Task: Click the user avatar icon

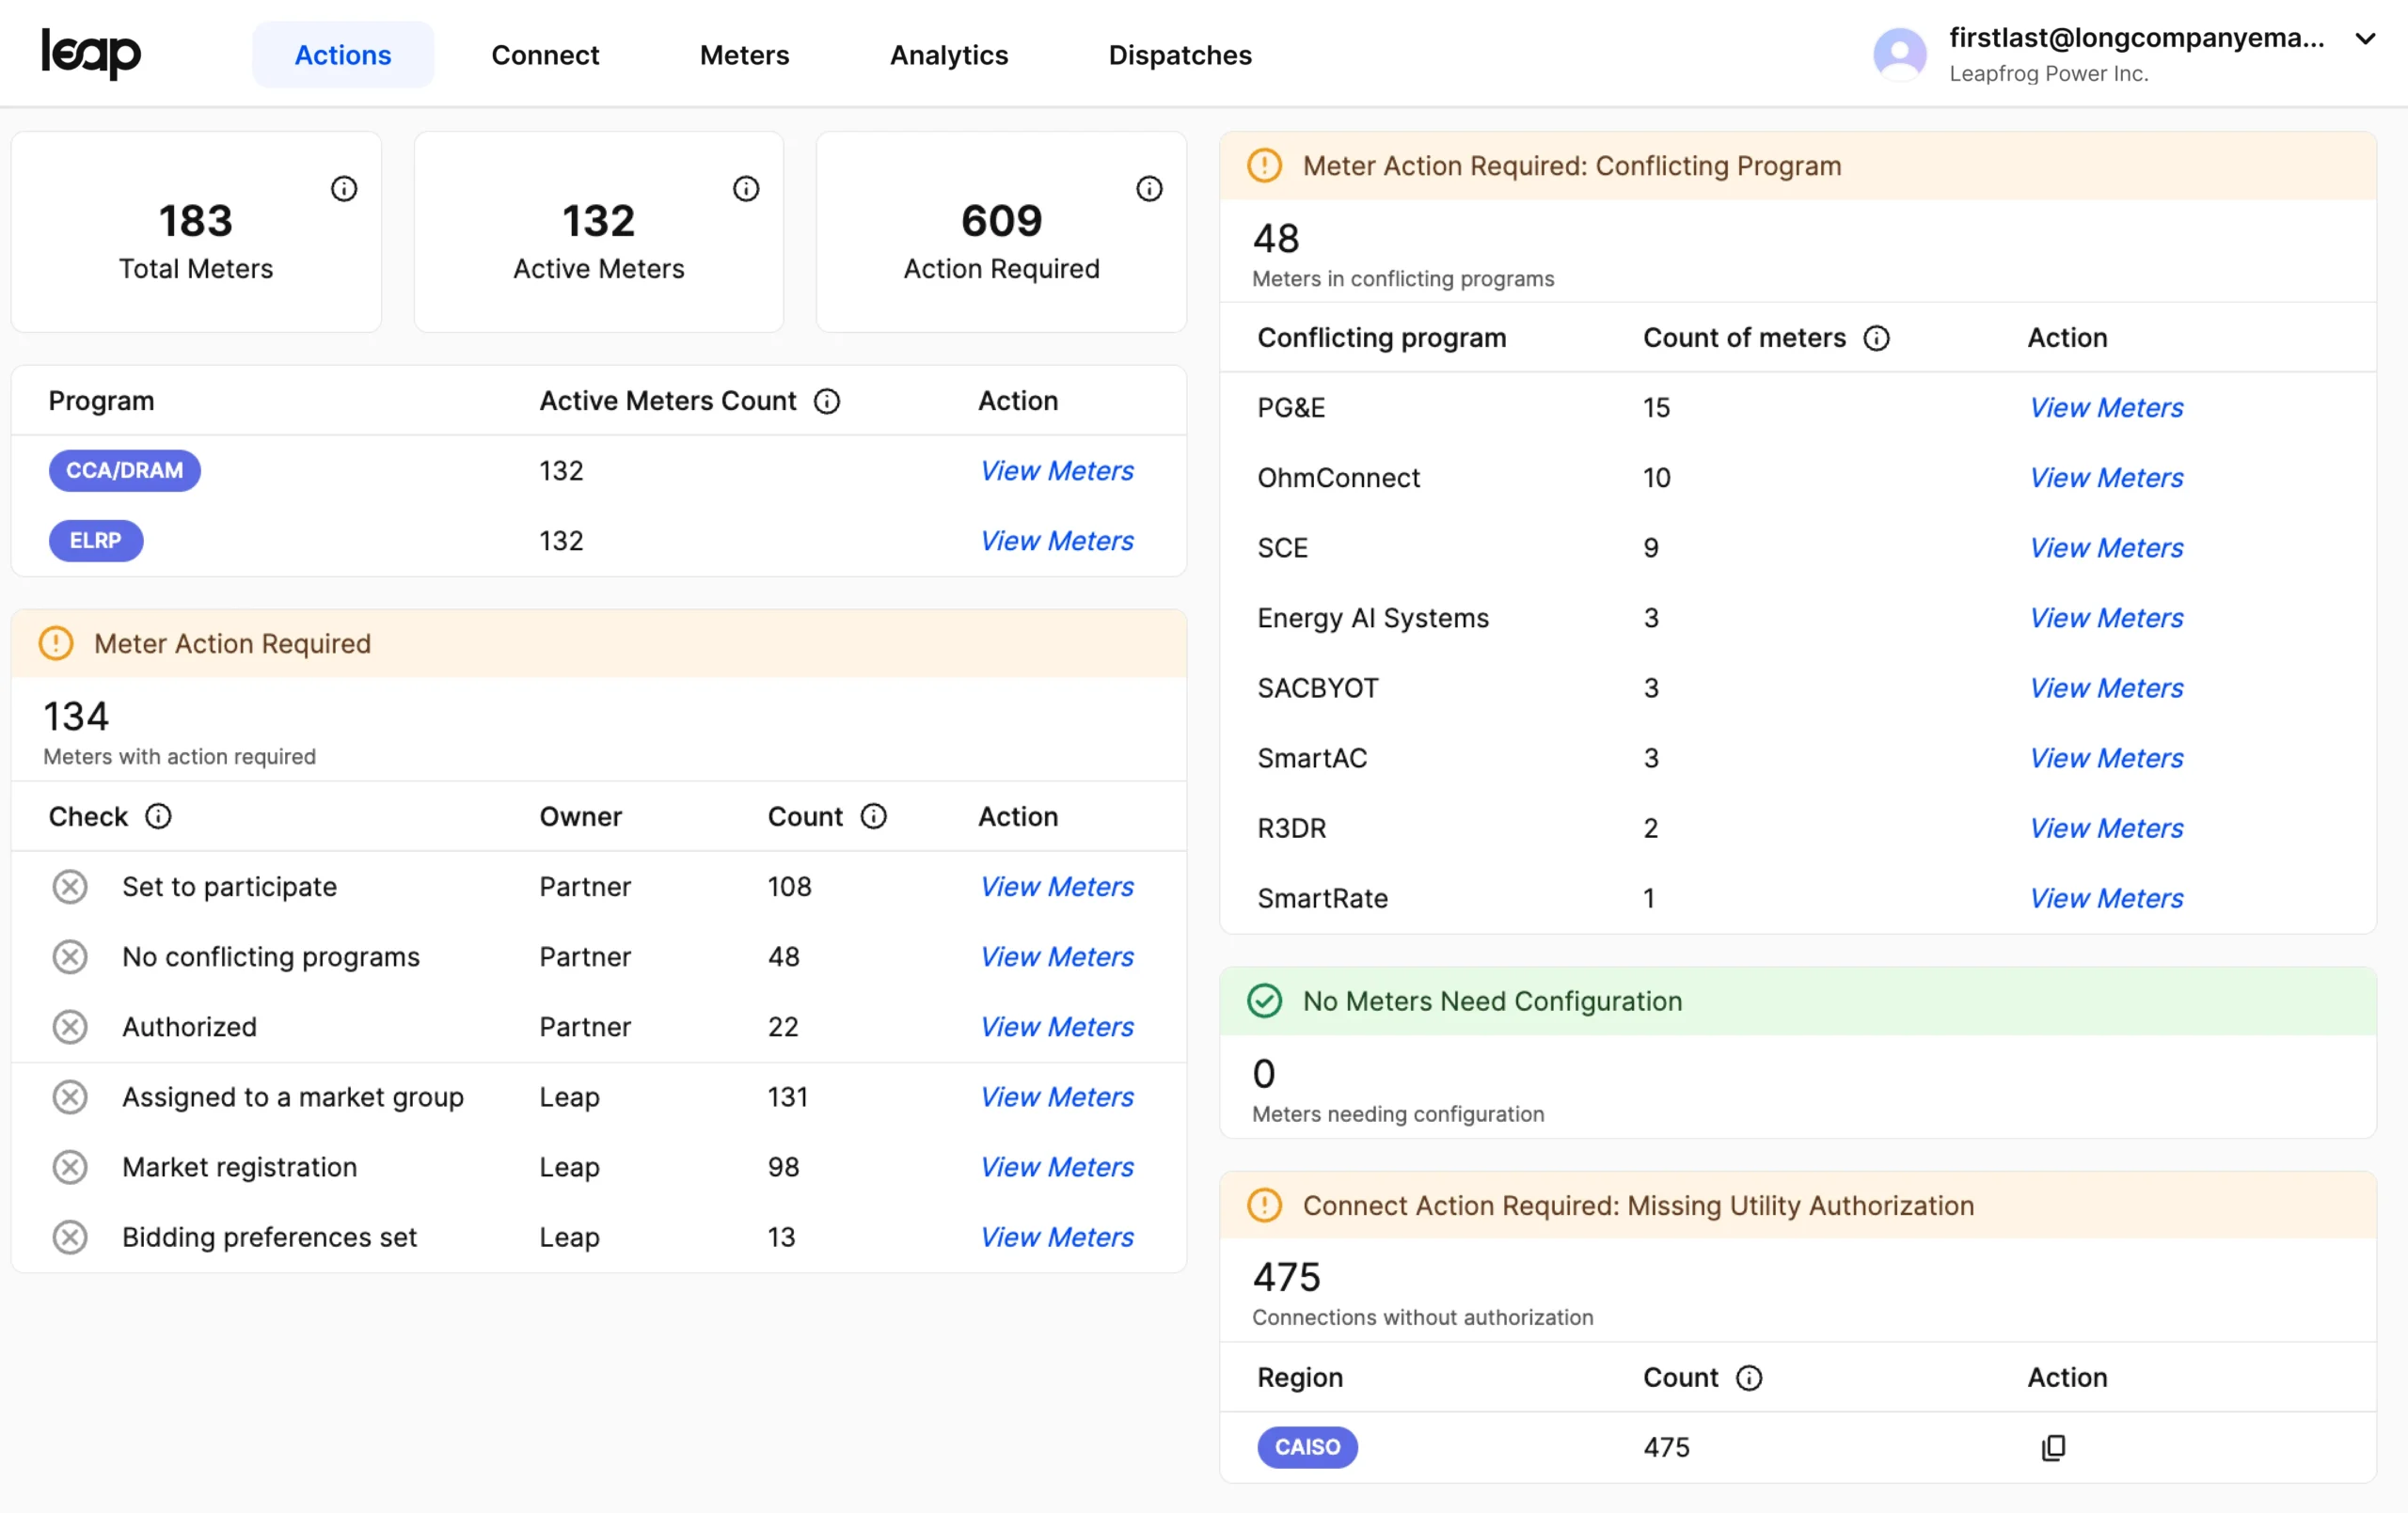Action: tap(1899, 54)
